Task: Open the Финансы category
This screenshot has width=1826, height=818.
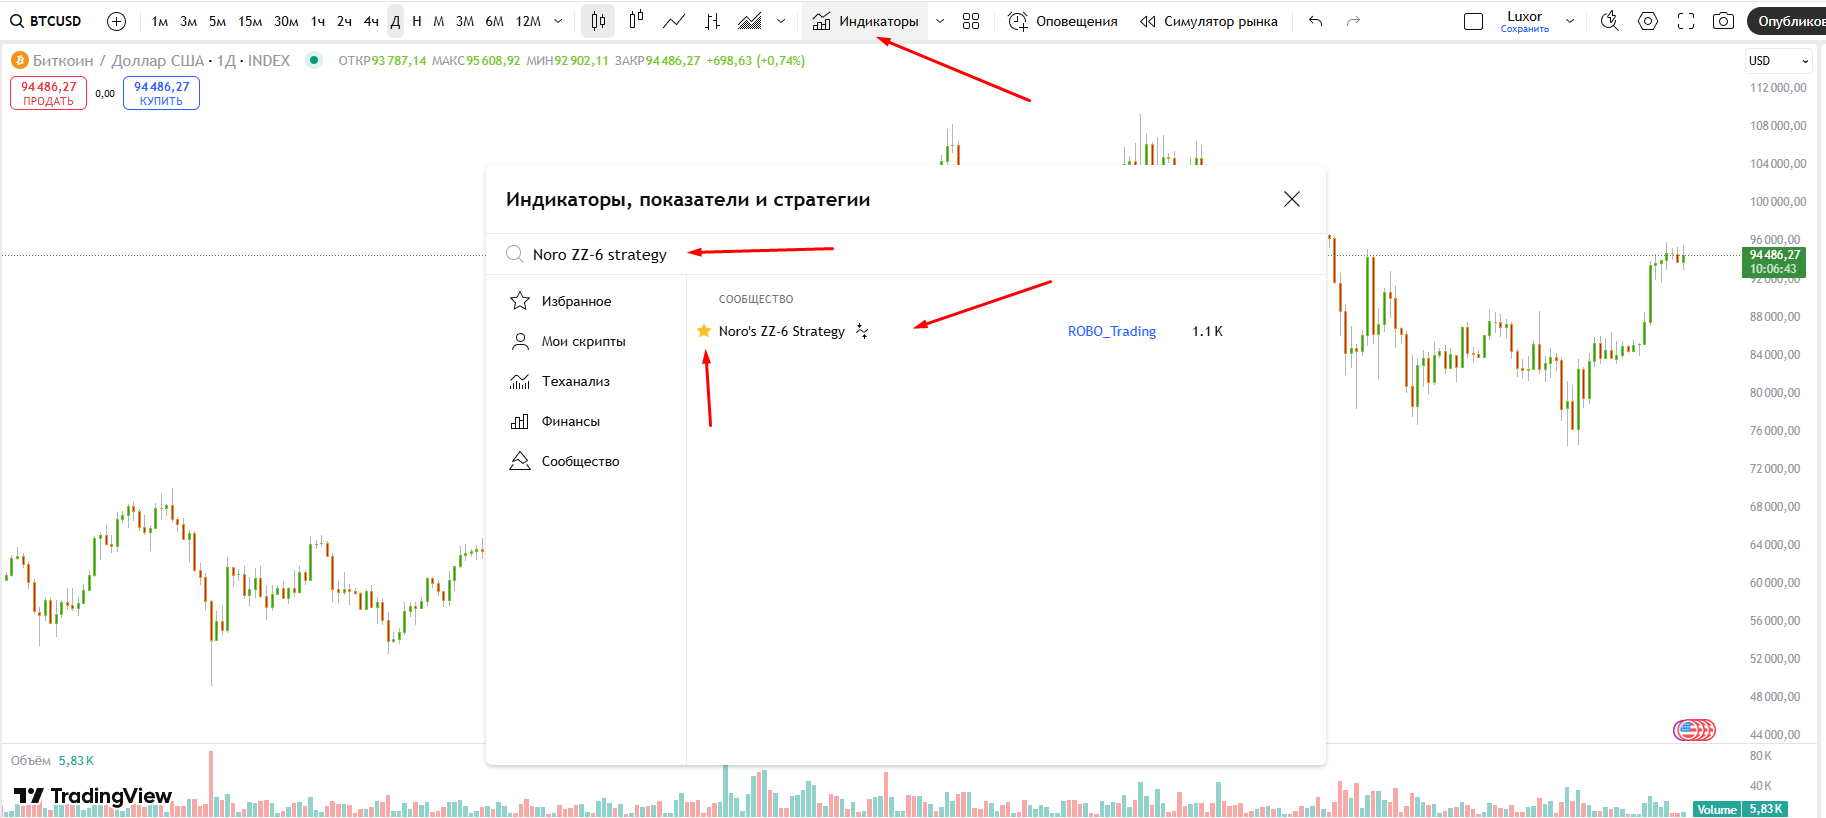Action: 586,421
